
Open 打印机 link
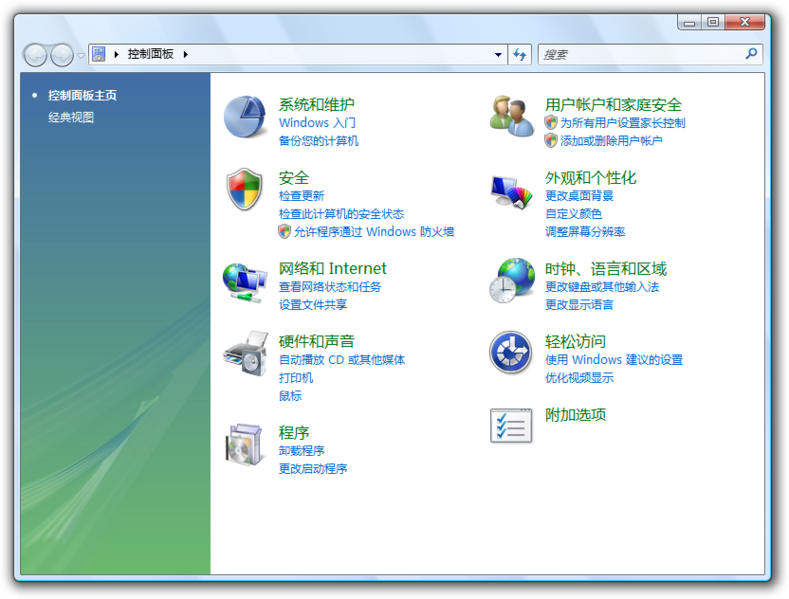pos(296,378)
